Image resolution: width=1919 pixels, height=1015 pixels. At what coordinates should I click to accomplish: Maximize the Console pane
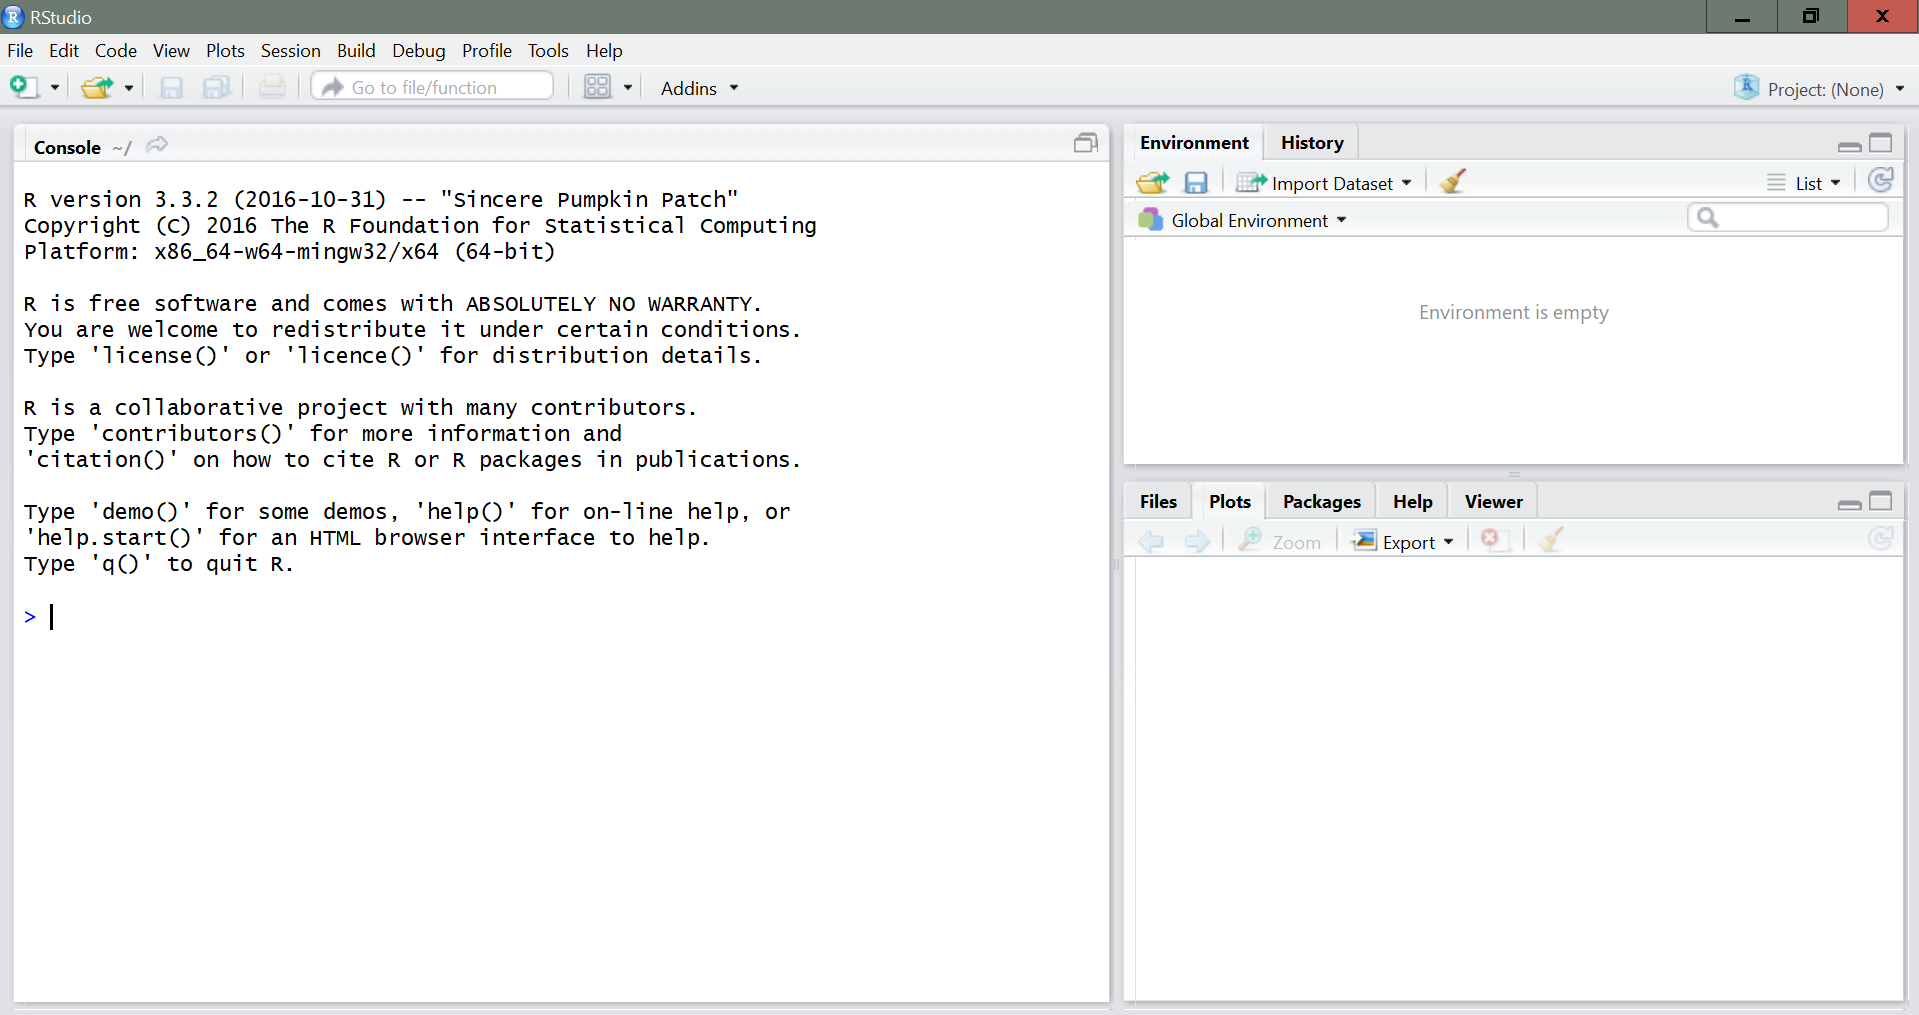pos(1085,144)
